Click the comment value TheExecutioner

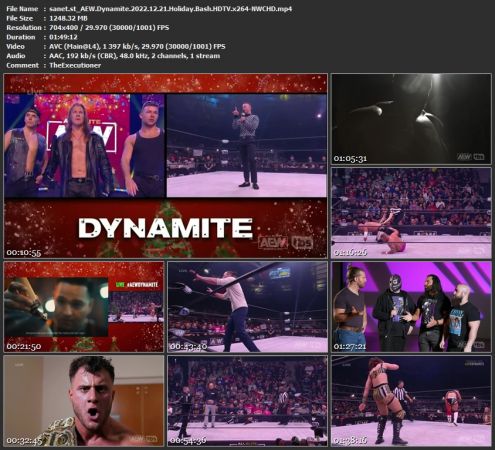point(75,65)
